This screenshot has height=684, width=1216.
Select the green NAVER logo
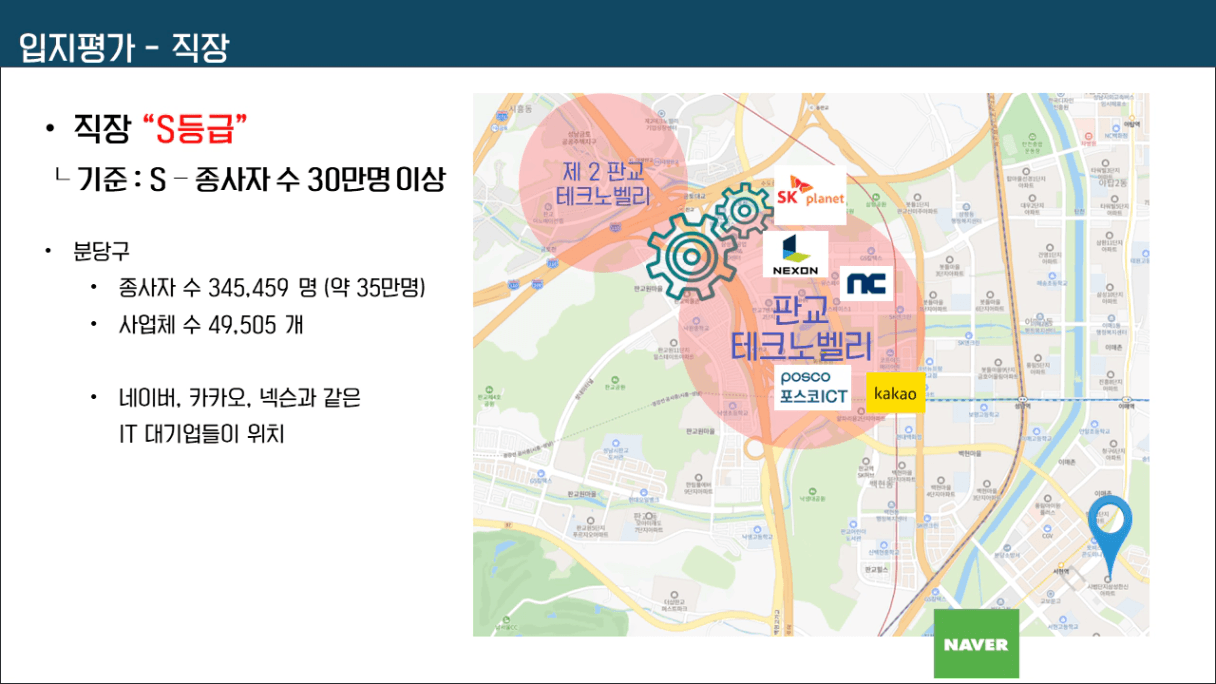pos(976,645)
